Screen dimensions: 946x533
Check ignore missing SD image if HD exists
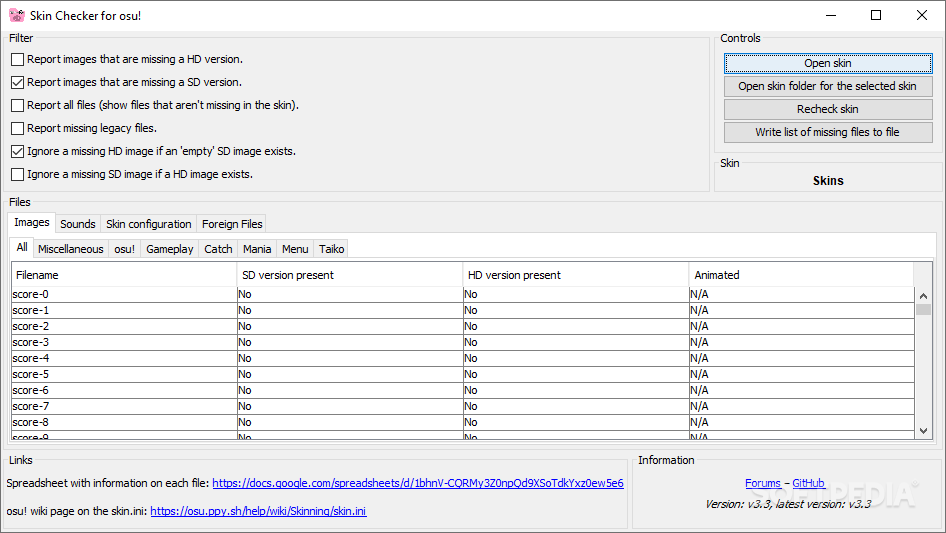click(x=17, y=174)
